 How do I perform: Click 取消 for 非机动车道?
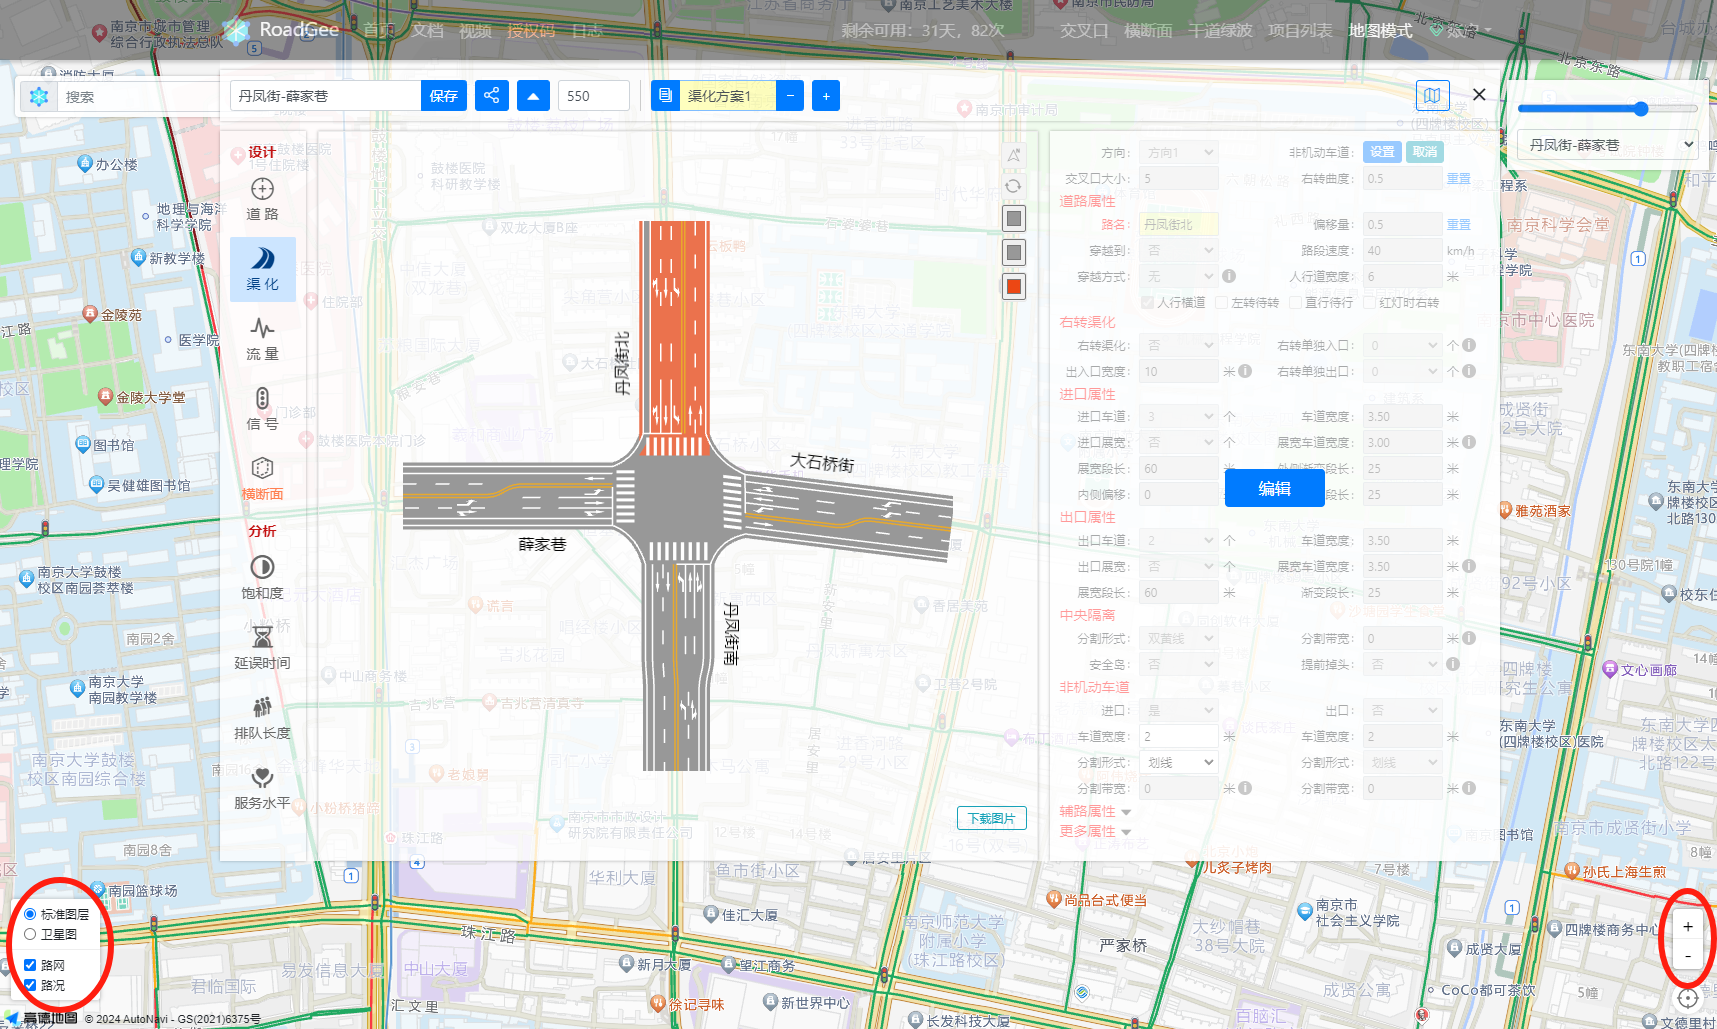tap(1424, 152)
